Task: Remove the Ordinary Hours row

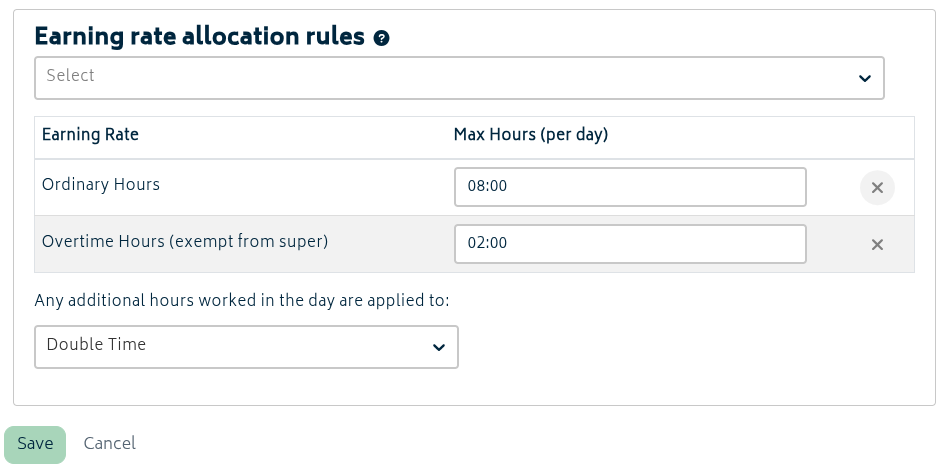Action: pos(877,188)
